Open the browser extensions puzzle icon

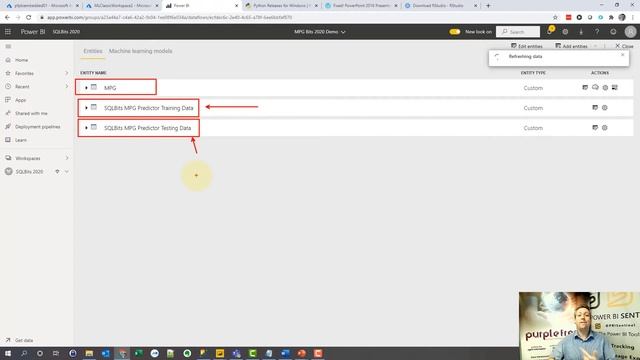pyautogui.click(x=611, y=18)
